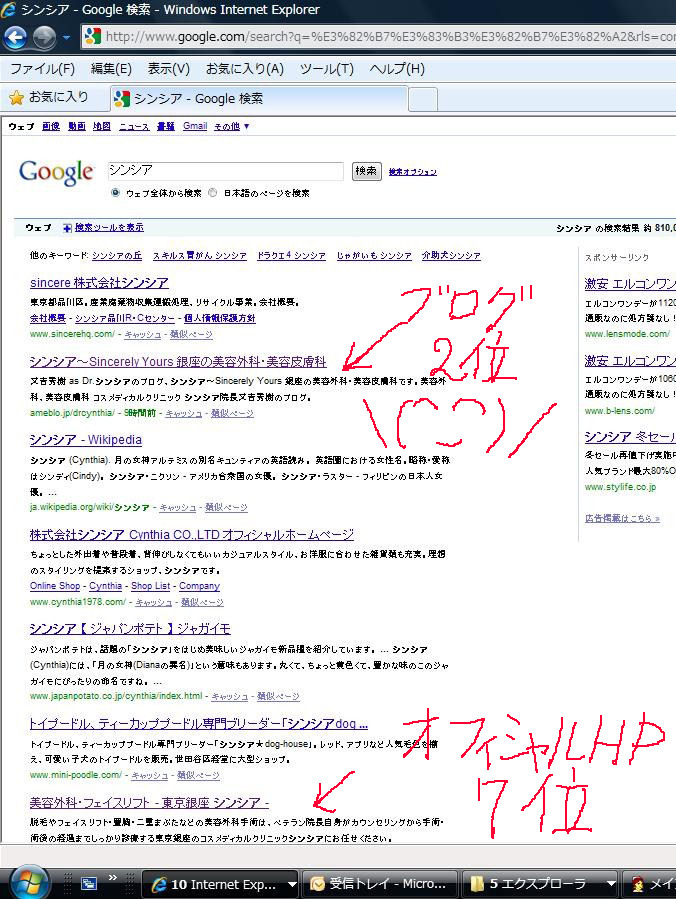Expand the quick launch chevron
The image size is (676, 899).
pos(112,877)
